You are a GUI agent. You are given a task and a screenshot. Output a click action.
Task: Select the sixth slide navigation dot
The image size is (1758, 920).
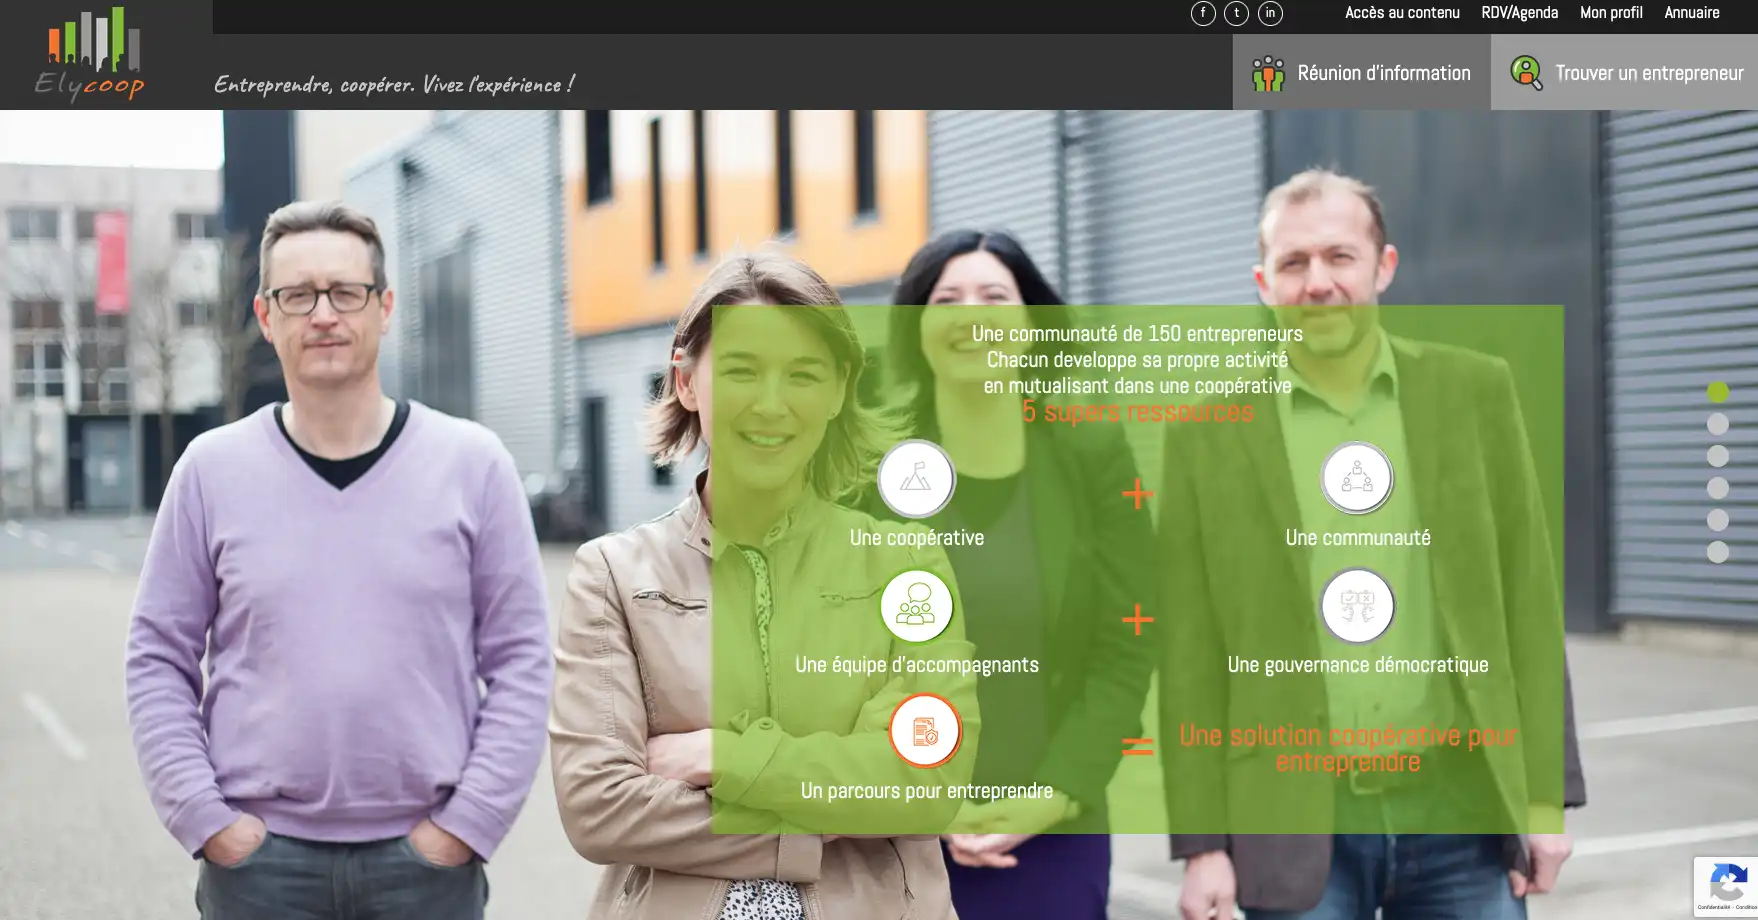click(x=1718, y=552)
